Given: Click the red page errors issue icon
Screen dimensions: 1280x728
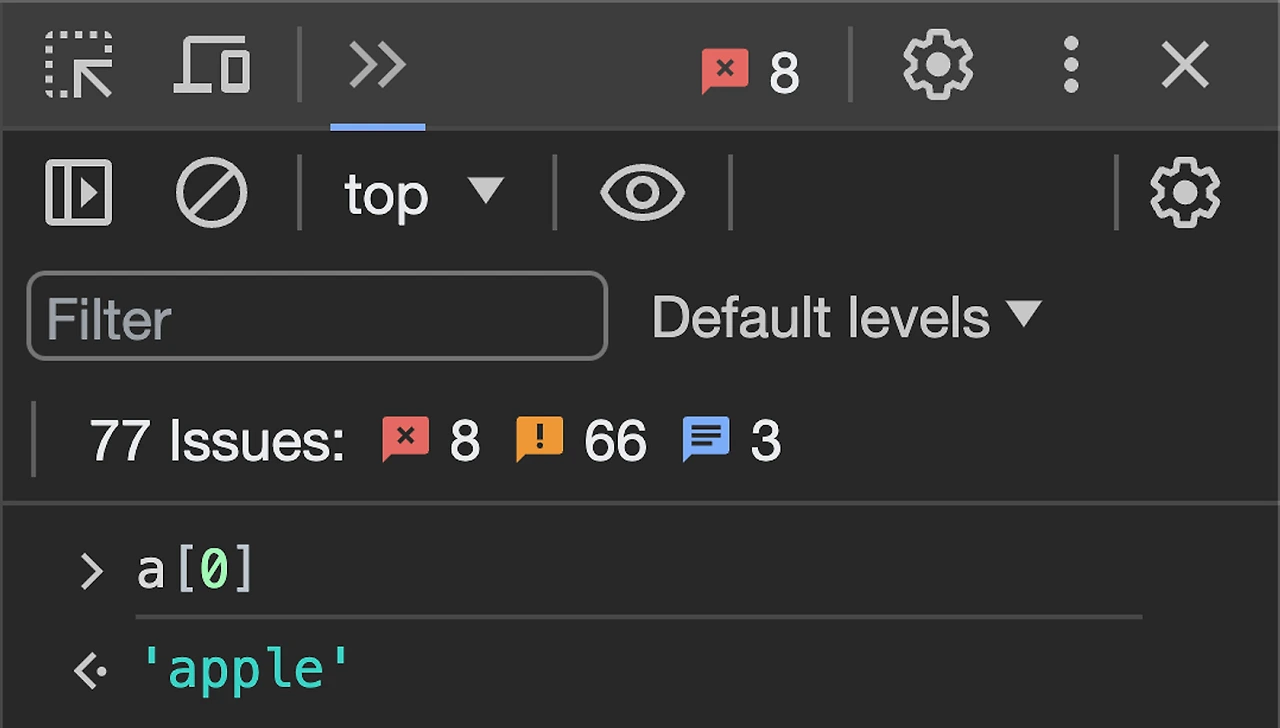Looking at the screenshot, I should pos(405,439).
